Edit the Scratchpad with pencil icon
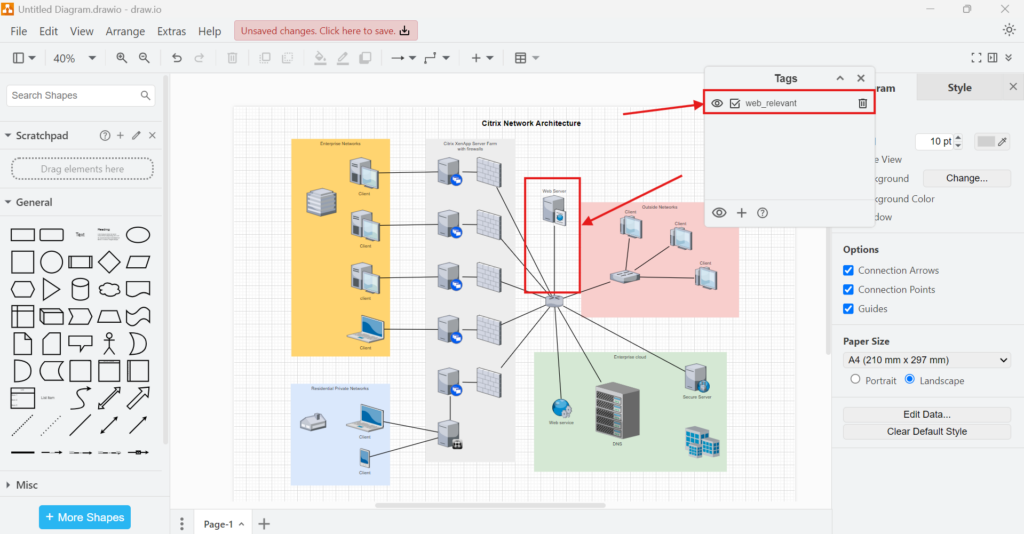Screen dimensions: 1024x534 (136, 135)
